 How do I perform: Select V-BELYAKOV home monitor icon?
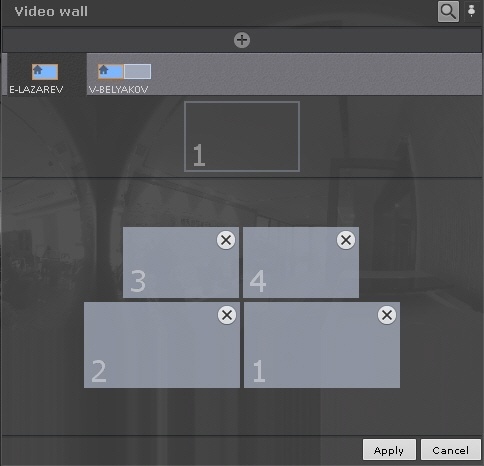[111, 71]
